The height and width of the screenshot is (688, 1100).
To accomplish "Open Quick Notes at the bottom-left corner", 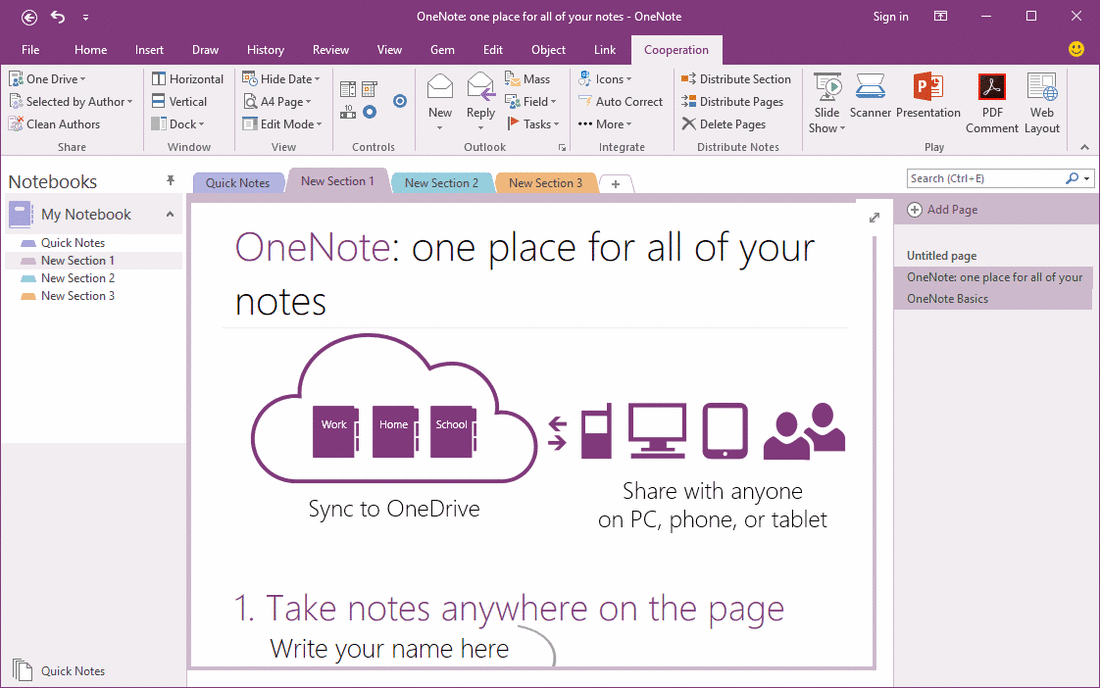I will 59,670.
